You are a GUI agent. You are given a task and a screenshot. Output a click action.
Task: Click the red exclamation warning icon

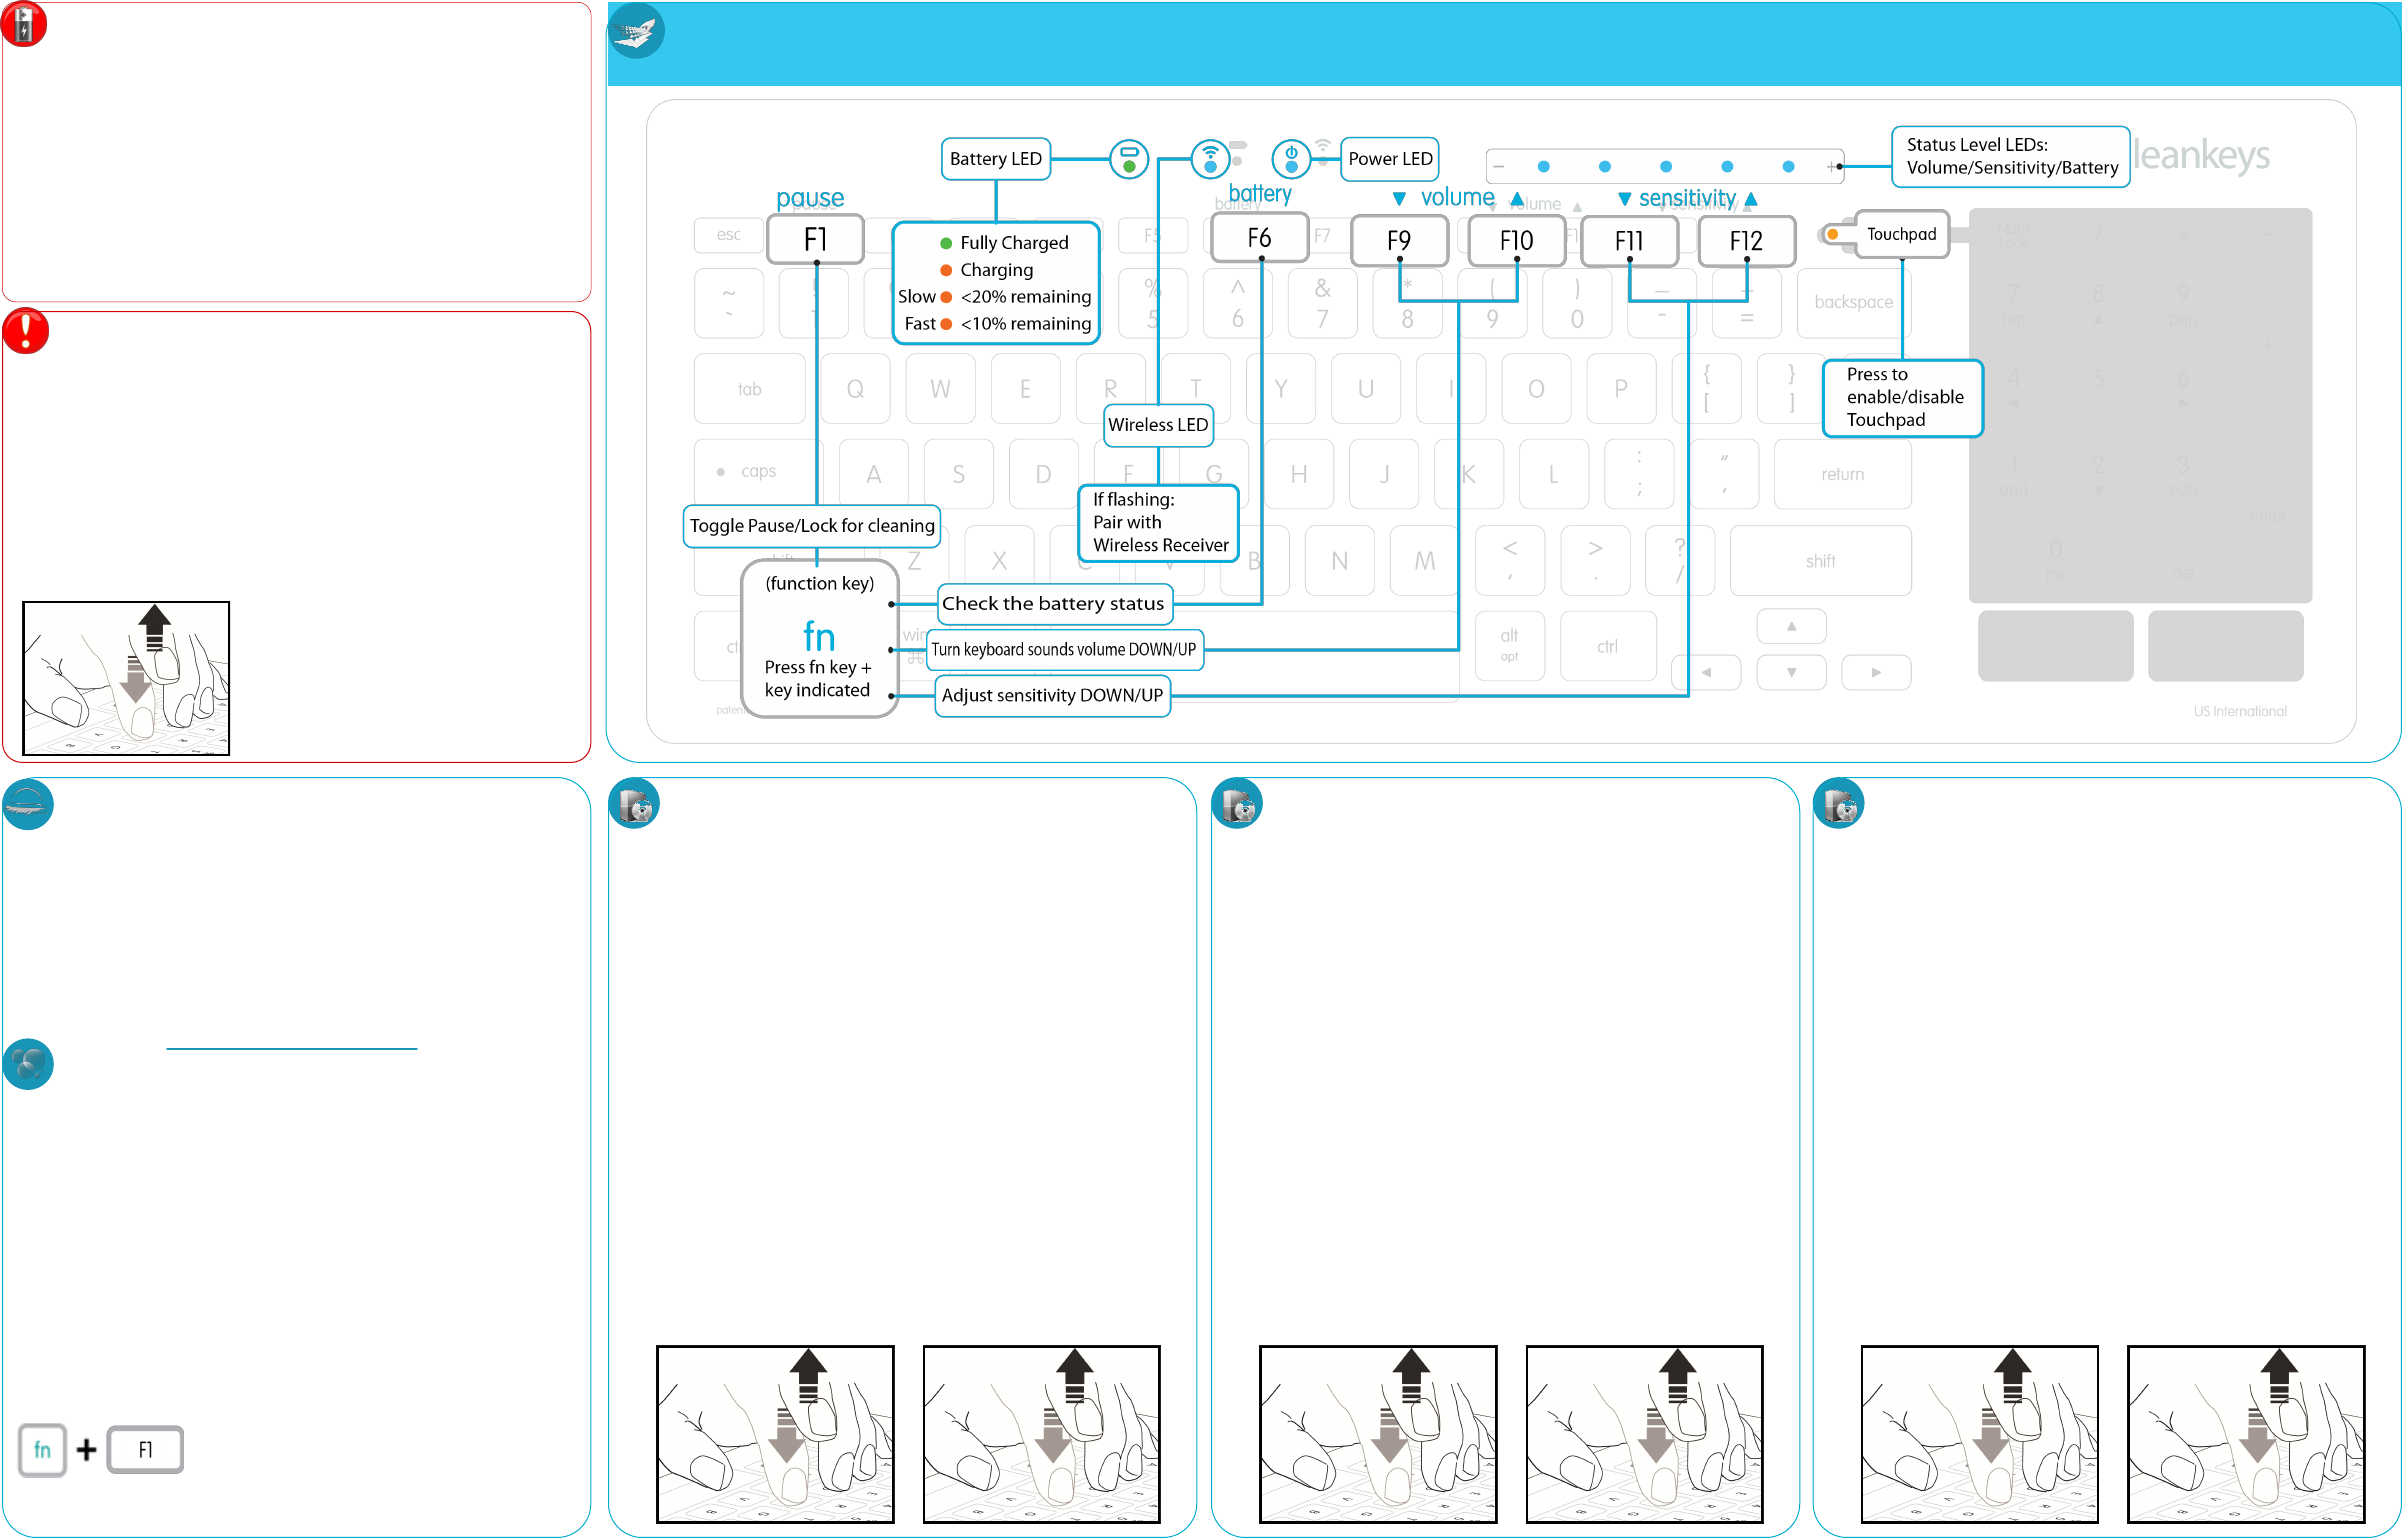coord(26,331)
